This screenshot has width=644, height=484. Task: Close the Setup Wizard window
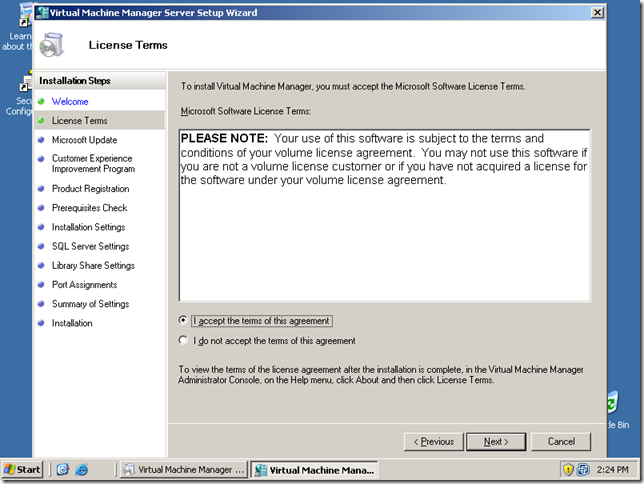point(597,13)
